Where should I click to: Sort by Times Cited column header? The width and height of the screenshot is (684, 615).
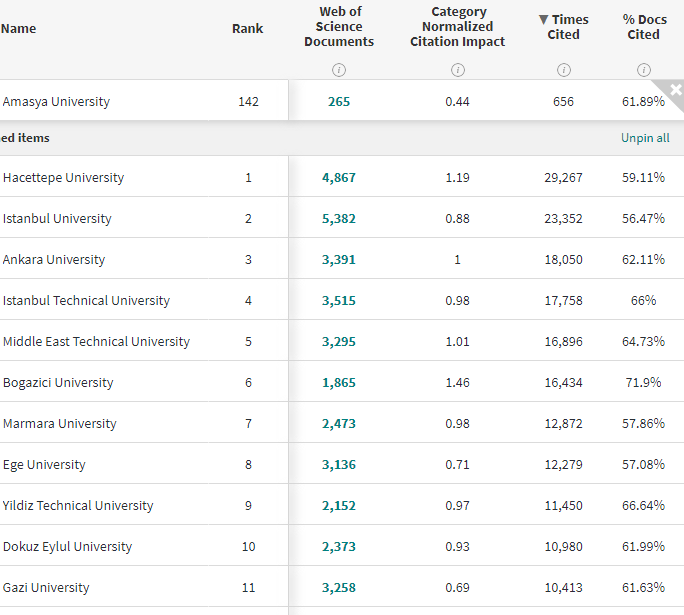(x=564, y=27)
